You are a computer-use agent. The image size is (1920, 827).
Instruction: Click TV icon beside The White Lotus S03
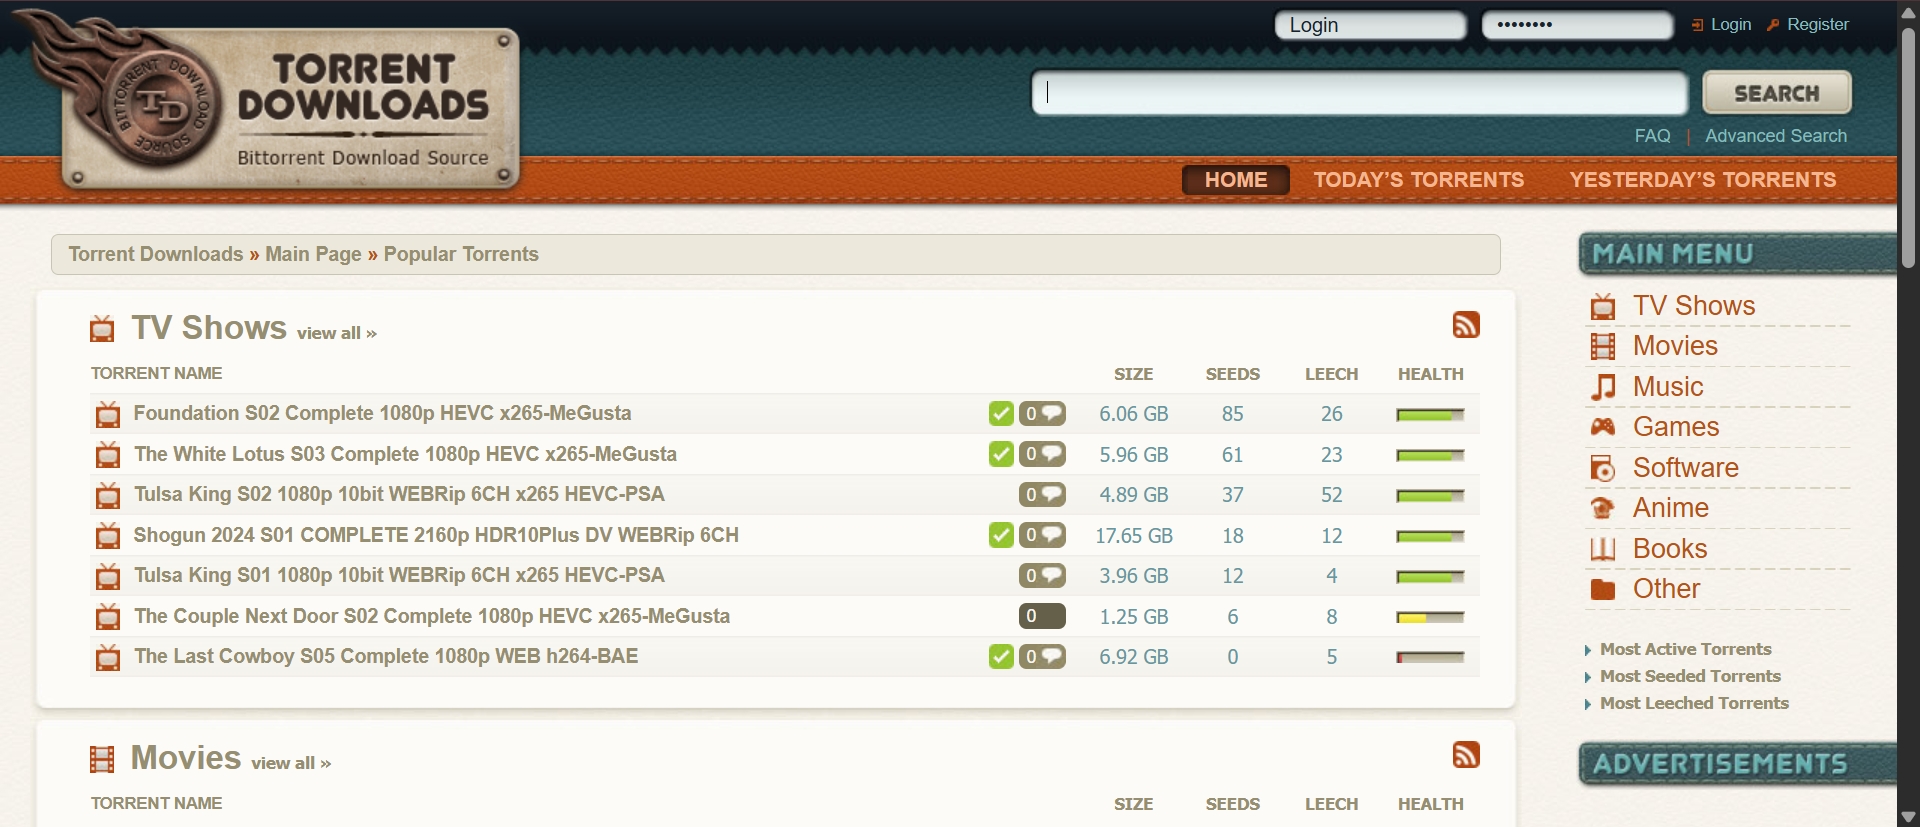pos(108,455)
